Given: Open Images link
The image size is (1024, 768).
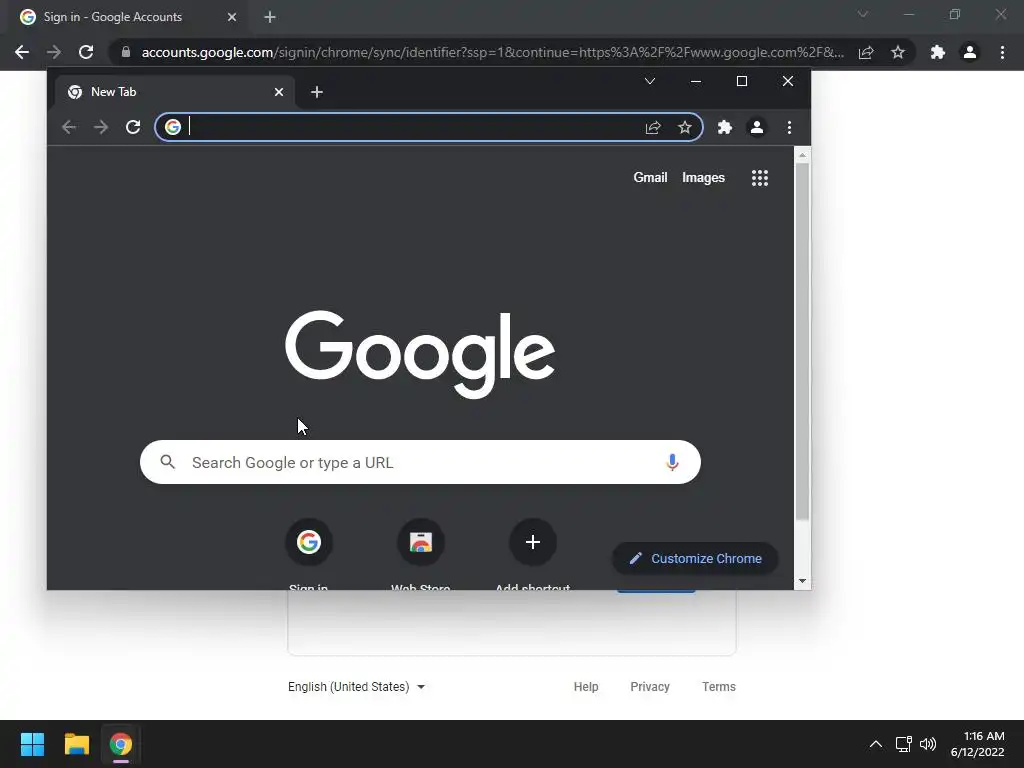Looking at the screenshot, I should point(703,178).
